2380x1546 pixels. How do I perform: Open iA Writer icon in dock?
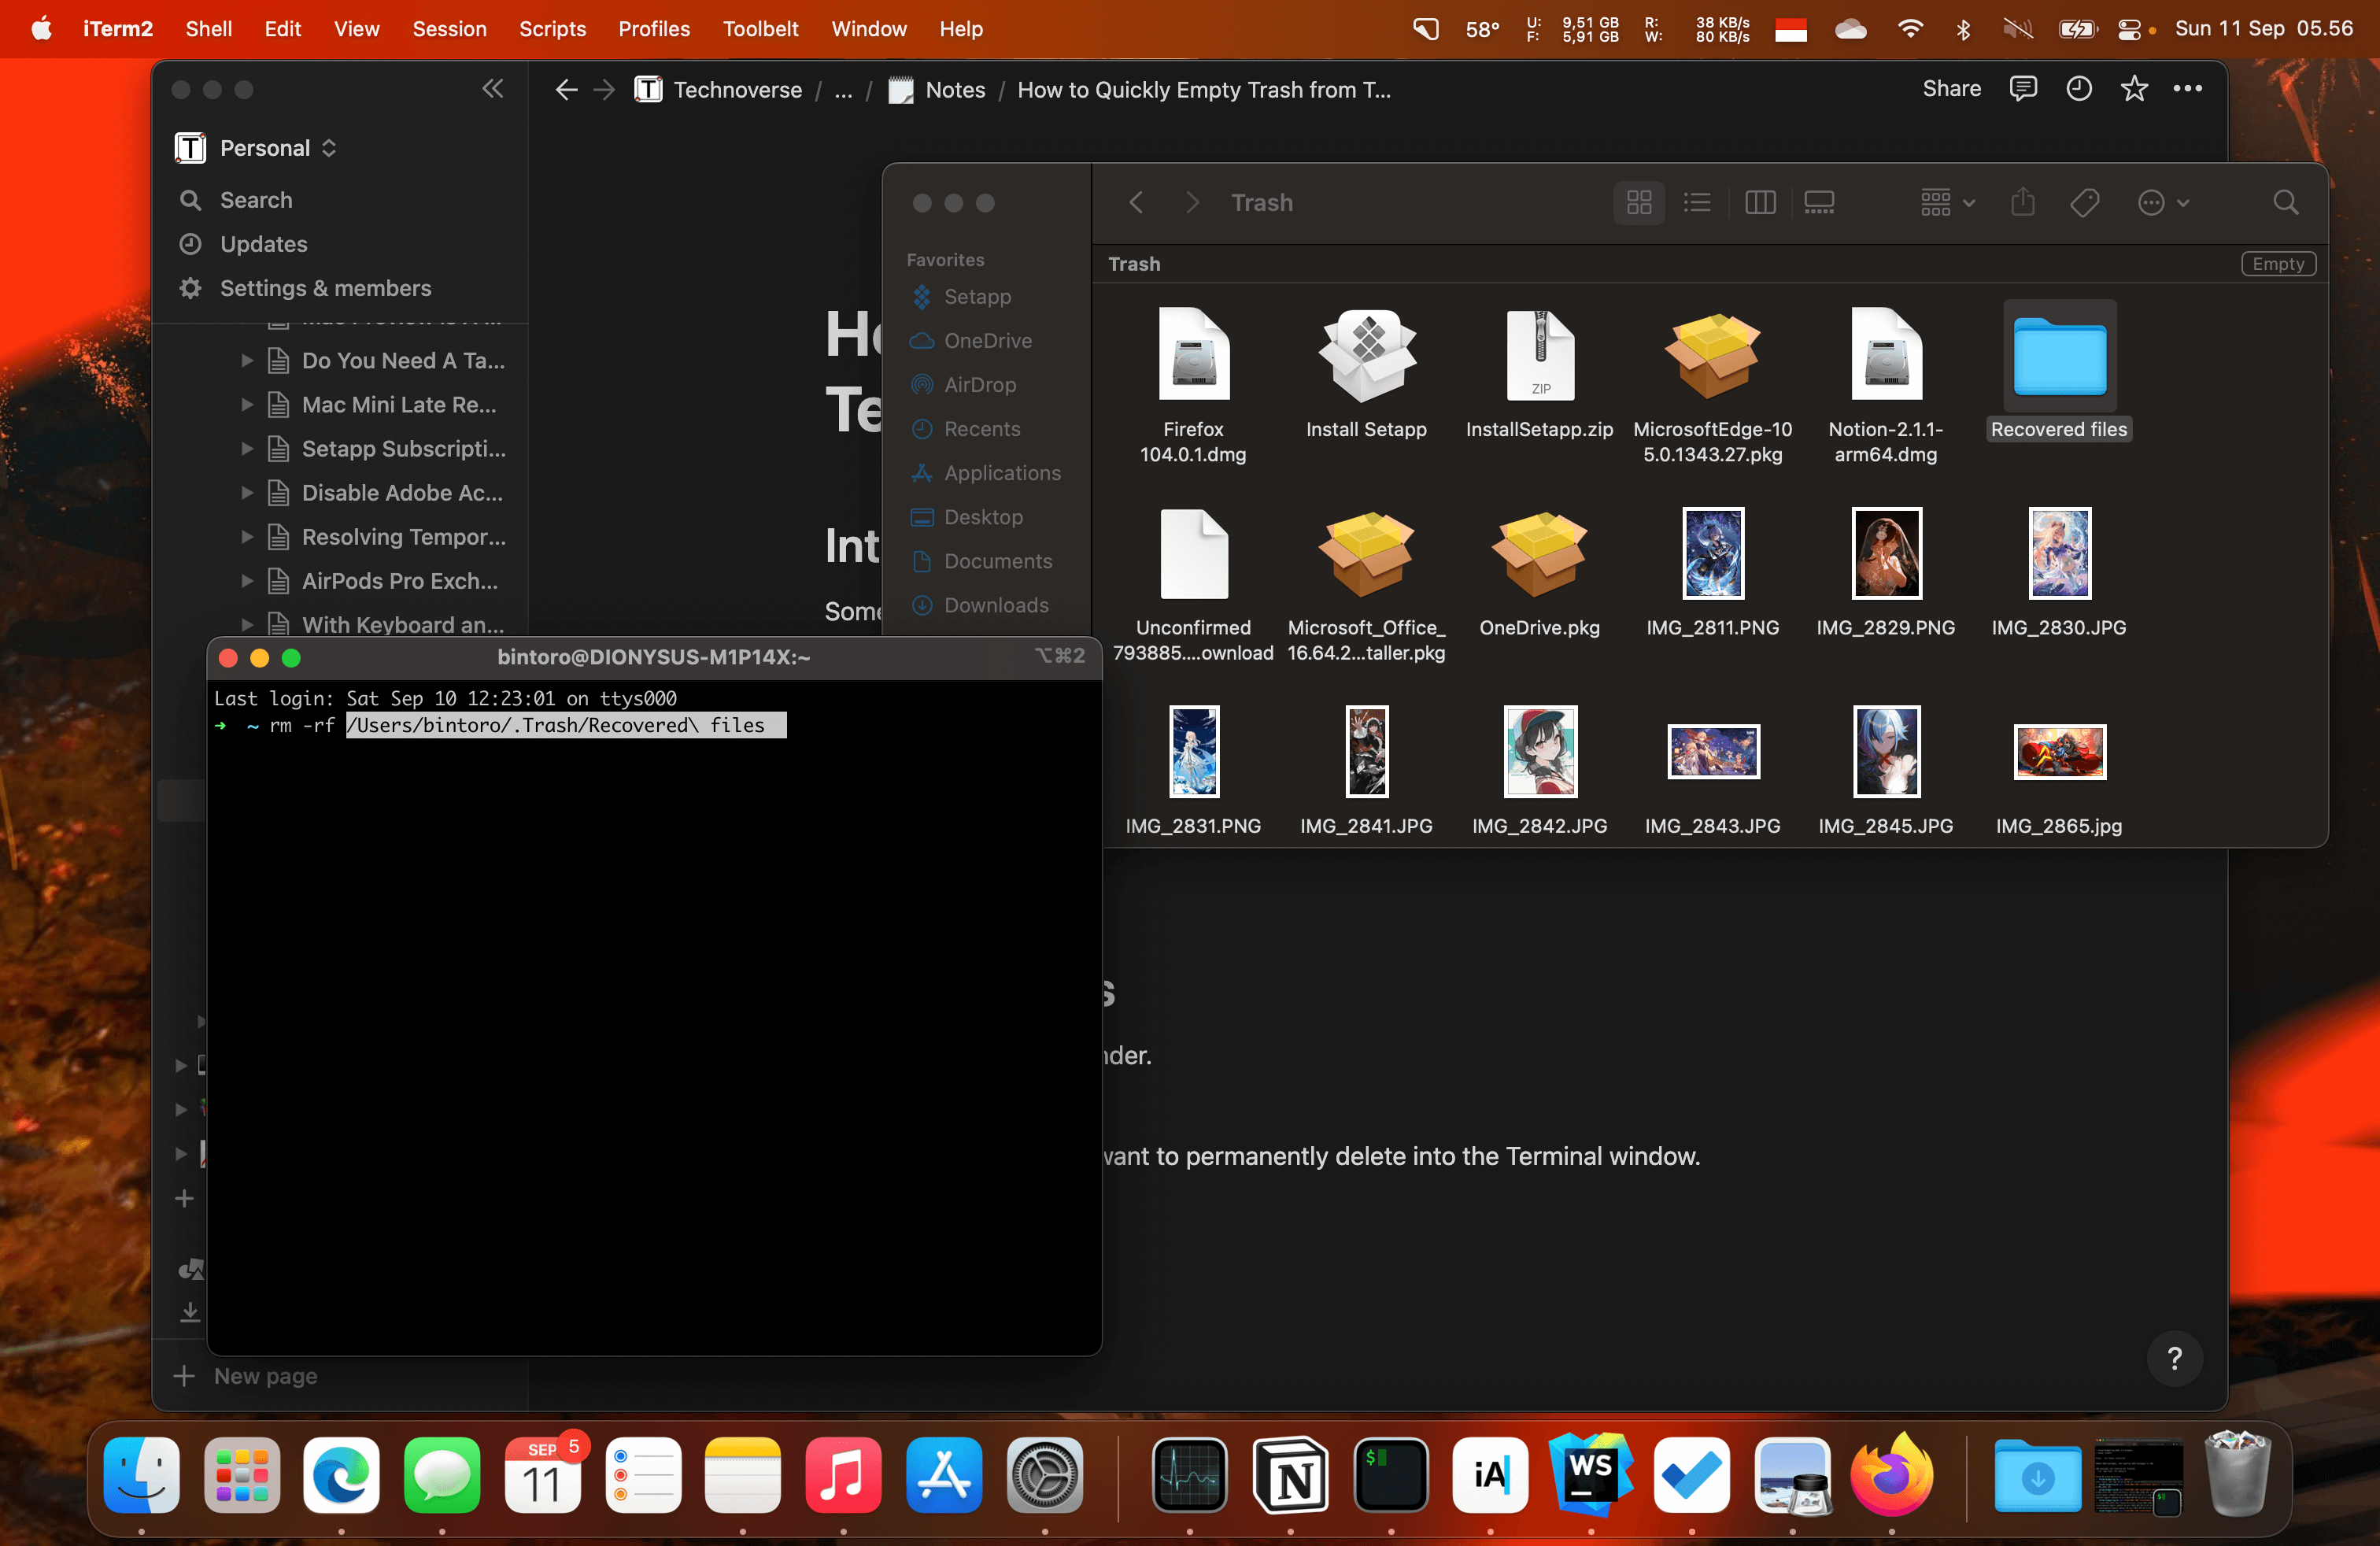[x=1490, y=1477]
